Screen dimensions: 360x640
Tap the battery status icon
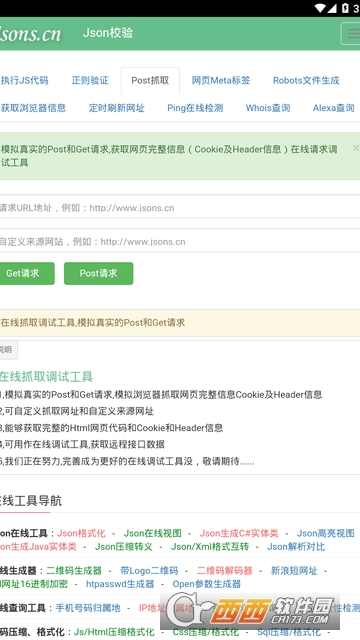pos(345,8)
